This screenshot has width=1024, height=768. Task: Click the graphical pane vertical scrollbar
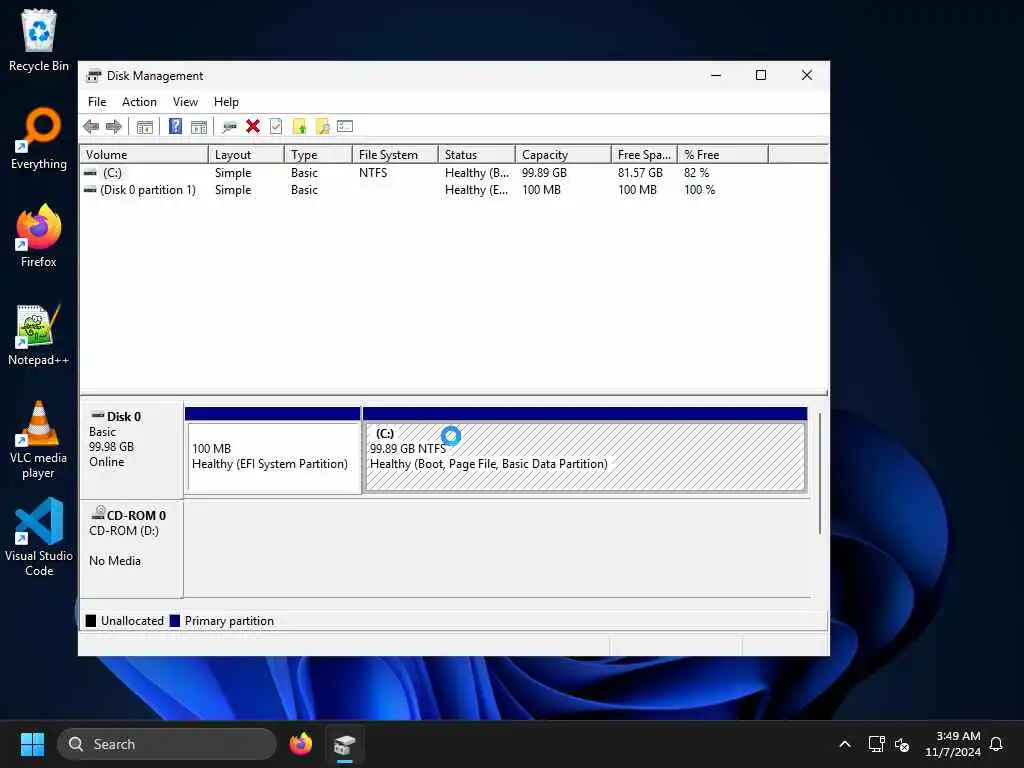point(820,473)
